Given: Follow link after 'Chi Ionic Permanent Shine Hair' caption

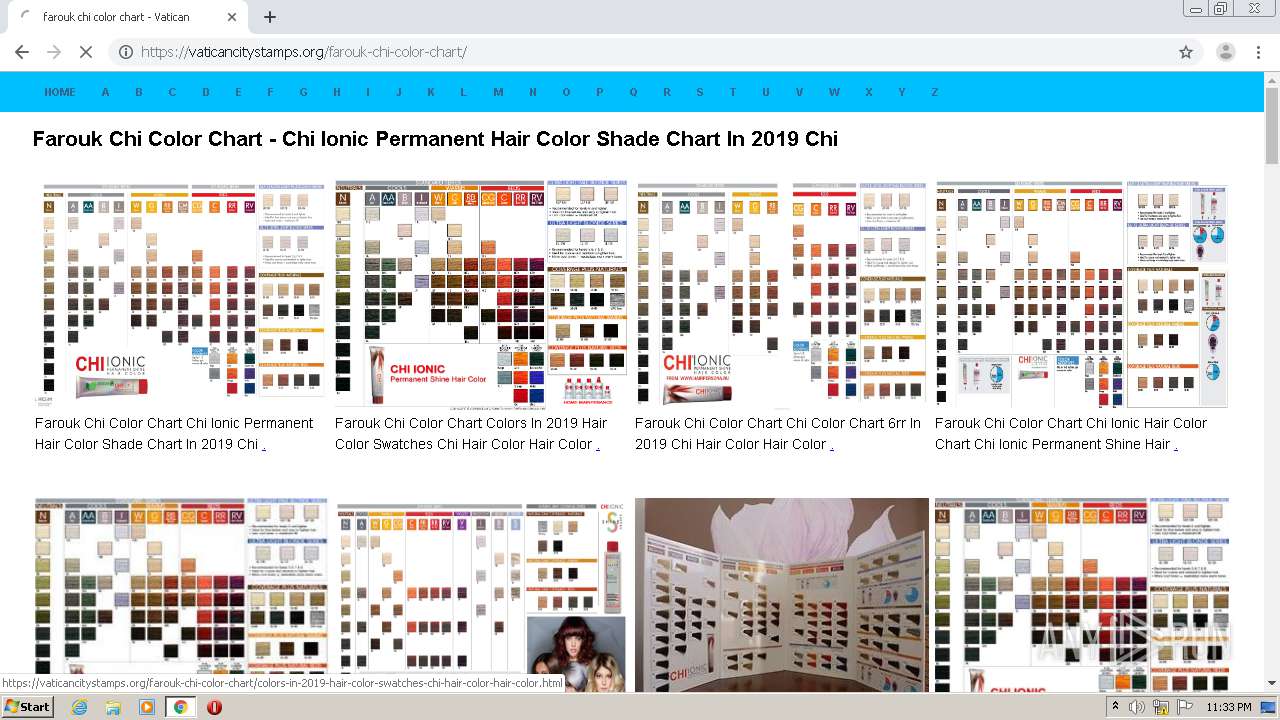Looking at the screenshot, I should coord(1176,445).
